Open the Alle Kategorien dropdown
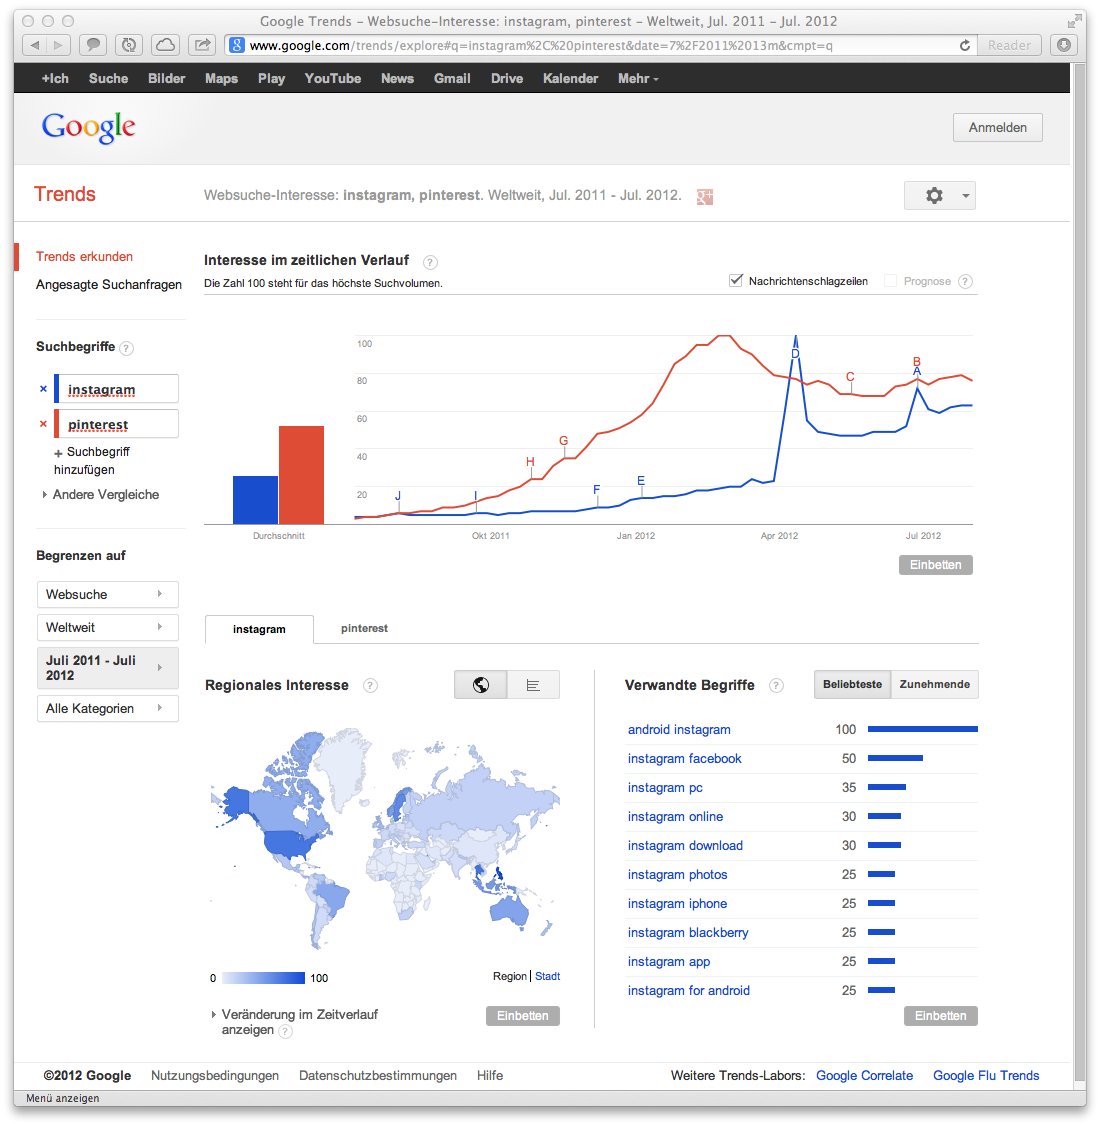 108,709
